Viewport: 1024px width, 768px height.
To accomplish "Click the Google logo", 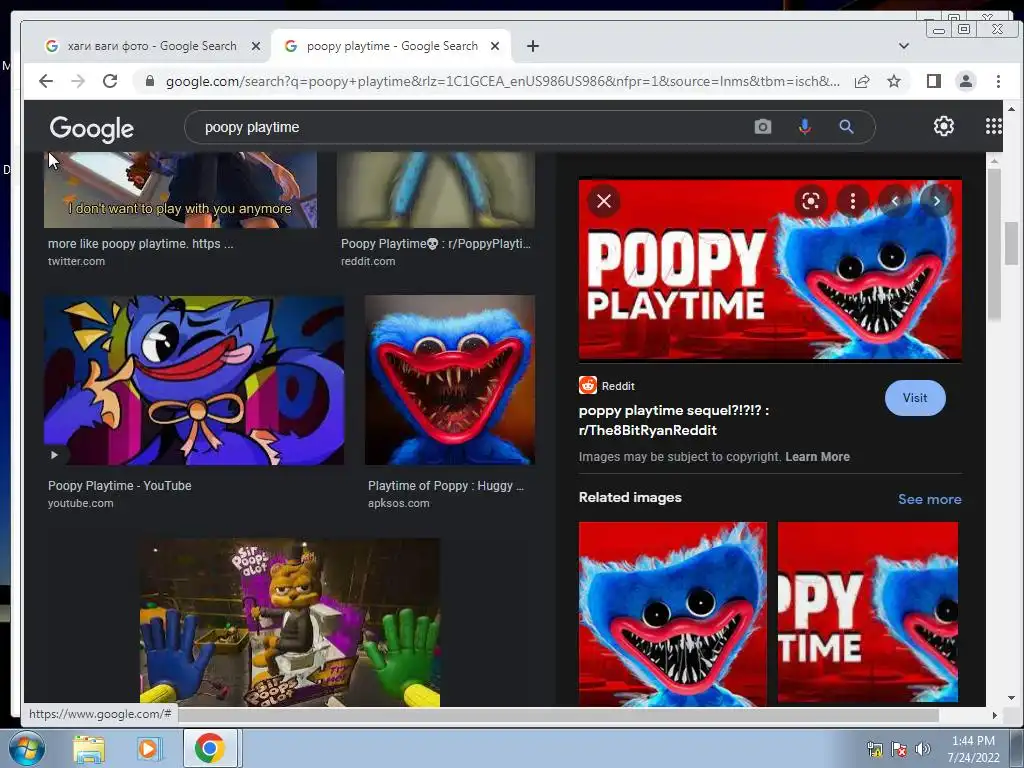I will tap(91, 128).
